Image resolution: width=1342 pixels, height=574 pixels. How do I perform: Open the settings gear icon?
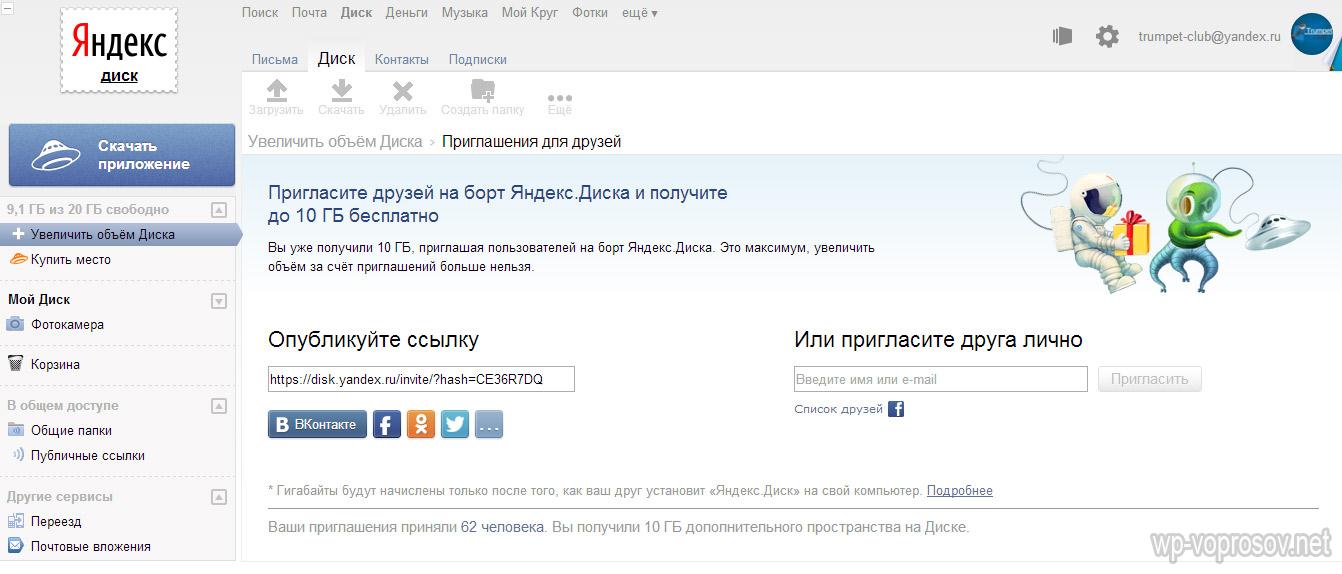(x=1107, y=37)
